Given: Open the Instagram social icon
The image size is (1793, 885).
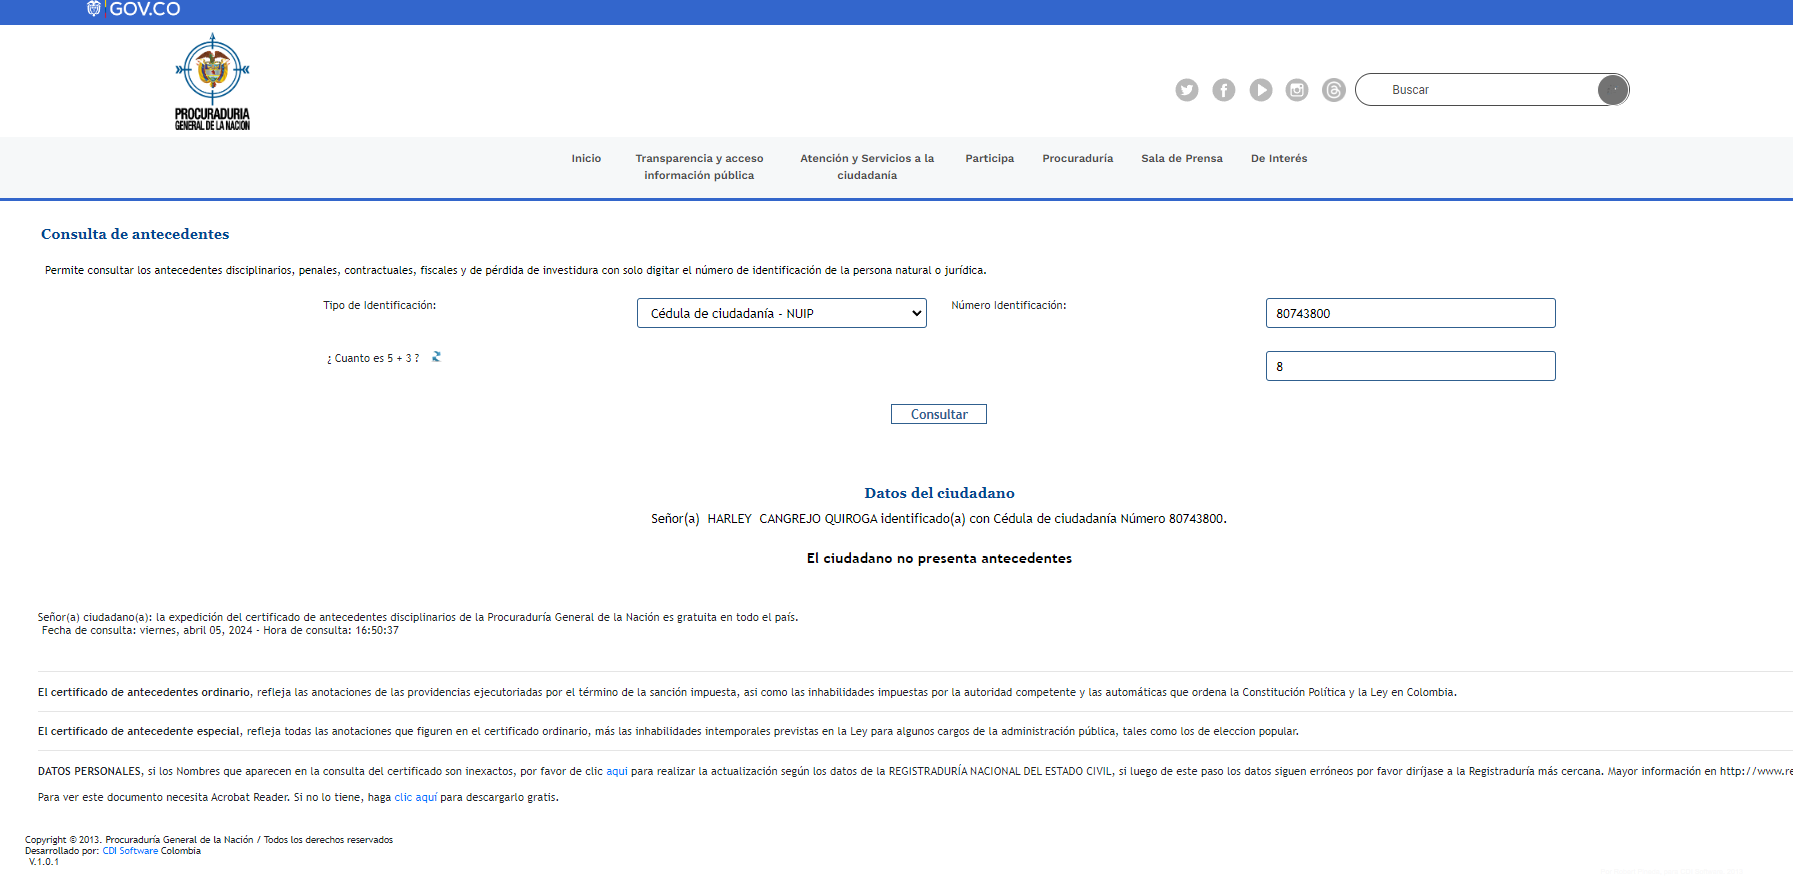Looking at the screenshot, I should pos(1297,90).
